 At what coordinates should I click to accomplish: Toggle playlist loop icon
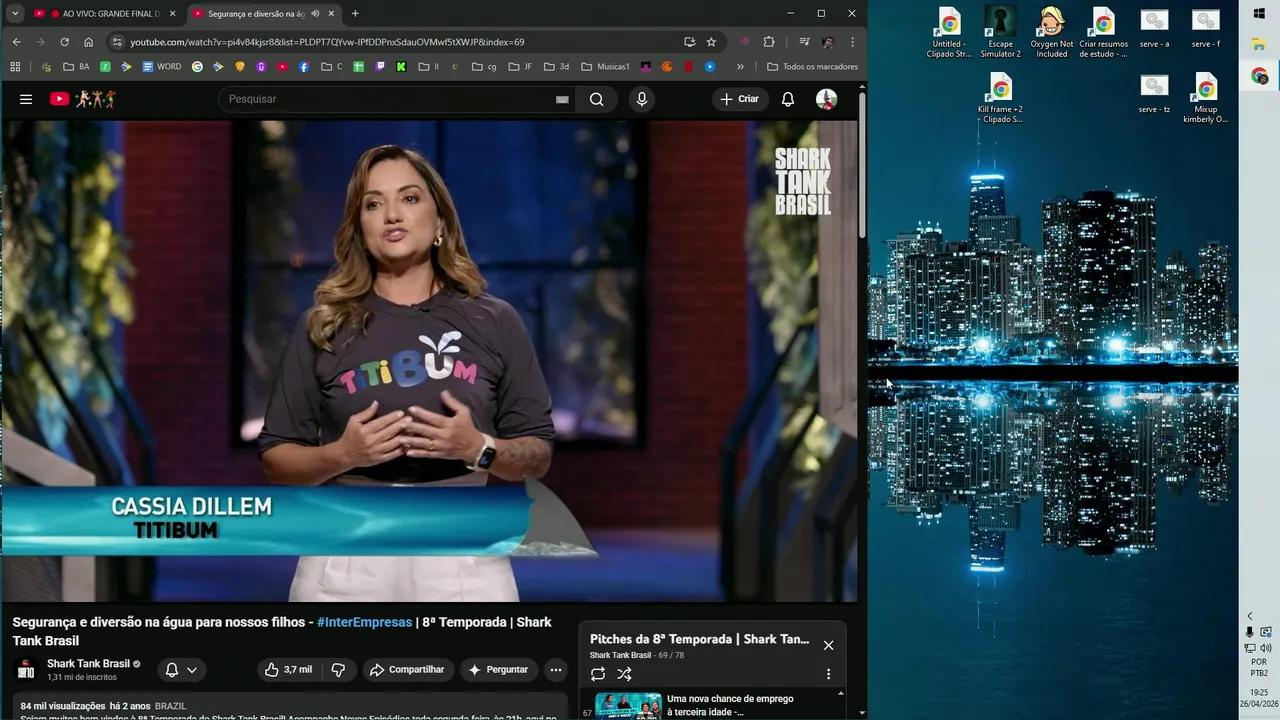pos(598,674)
